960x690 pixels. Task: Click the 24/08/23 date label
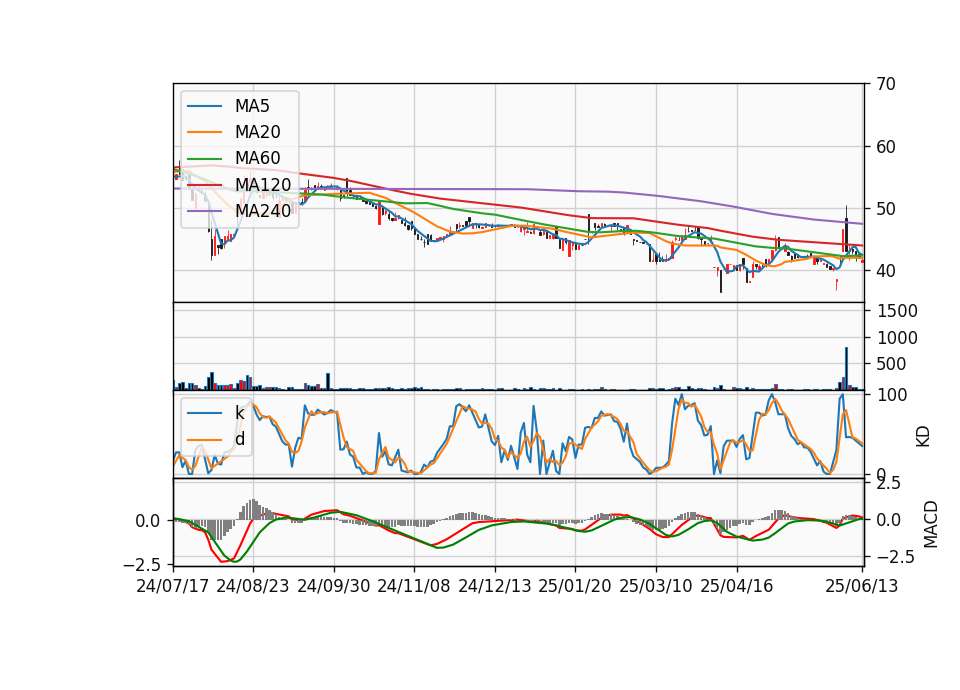253,586
